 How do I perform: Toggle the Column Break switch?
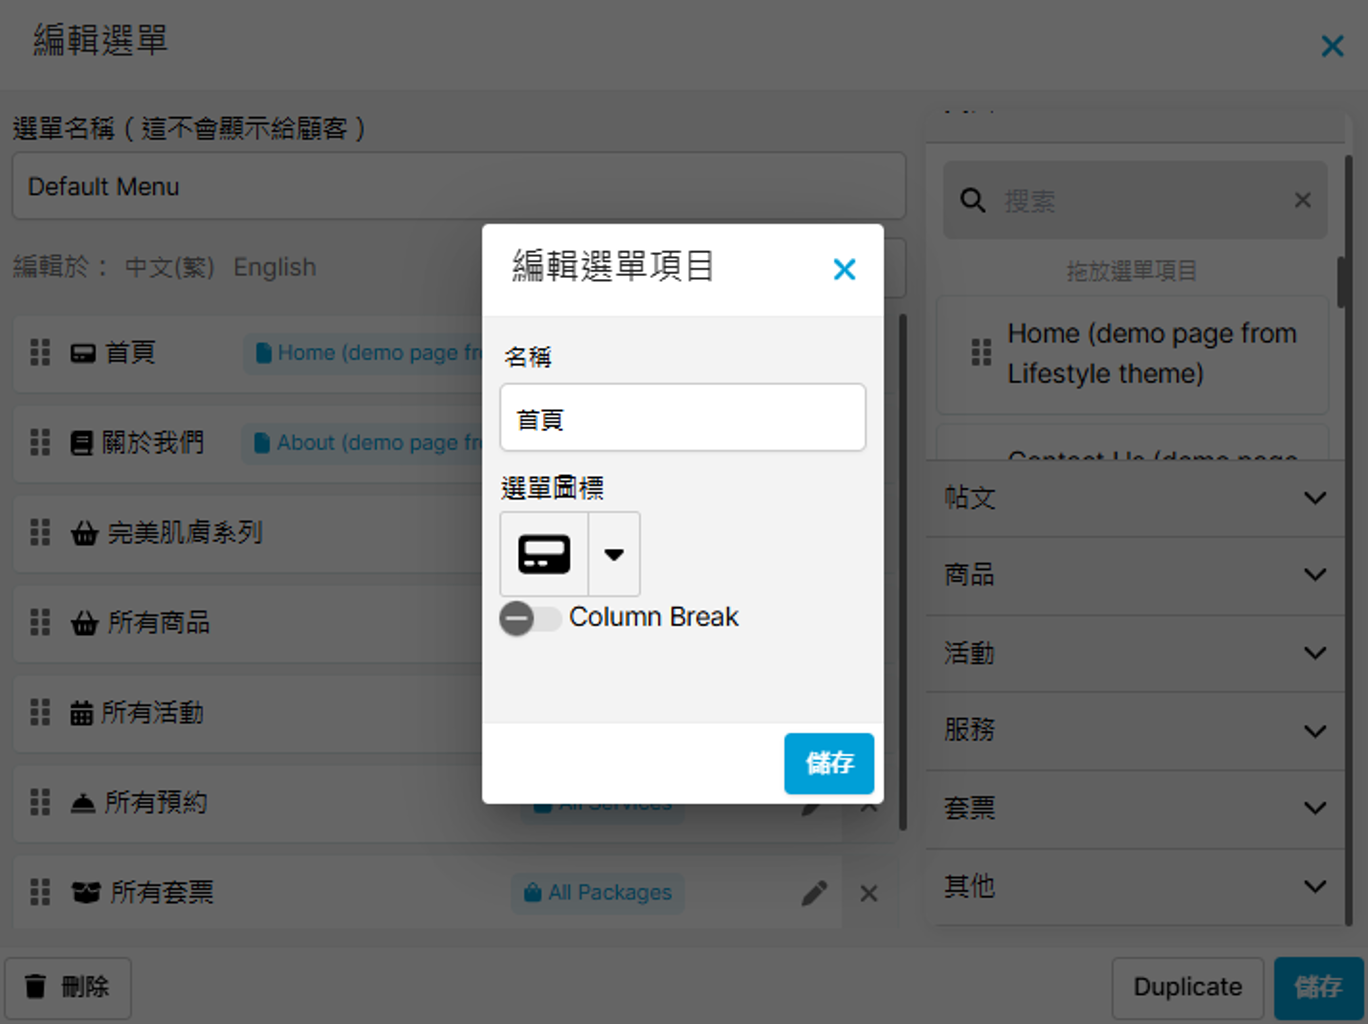tap(529, 618)
